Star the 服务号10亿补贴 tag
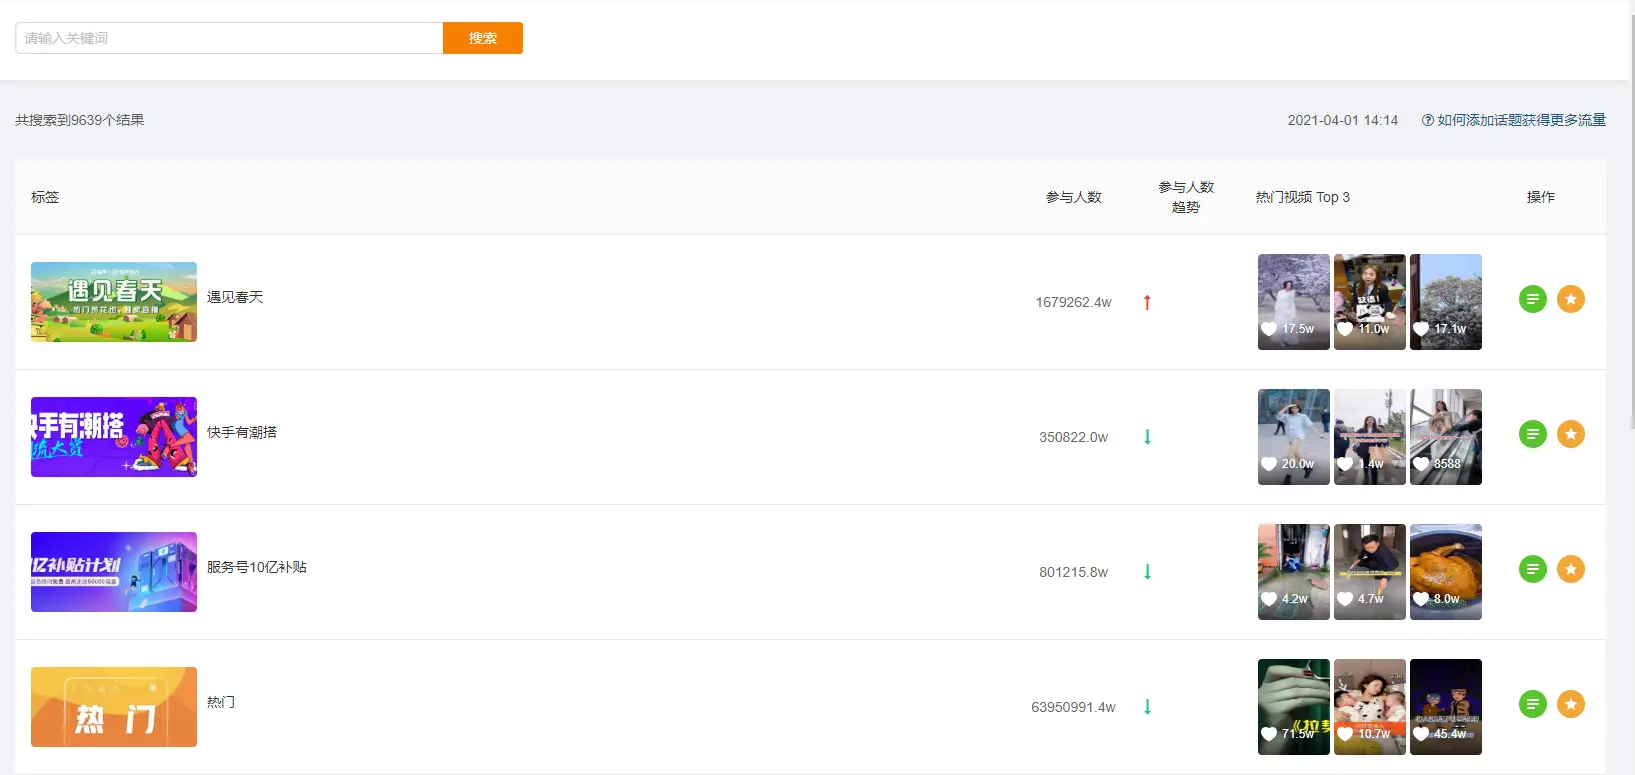1635x775 pixels. (x=1570, y=569)
